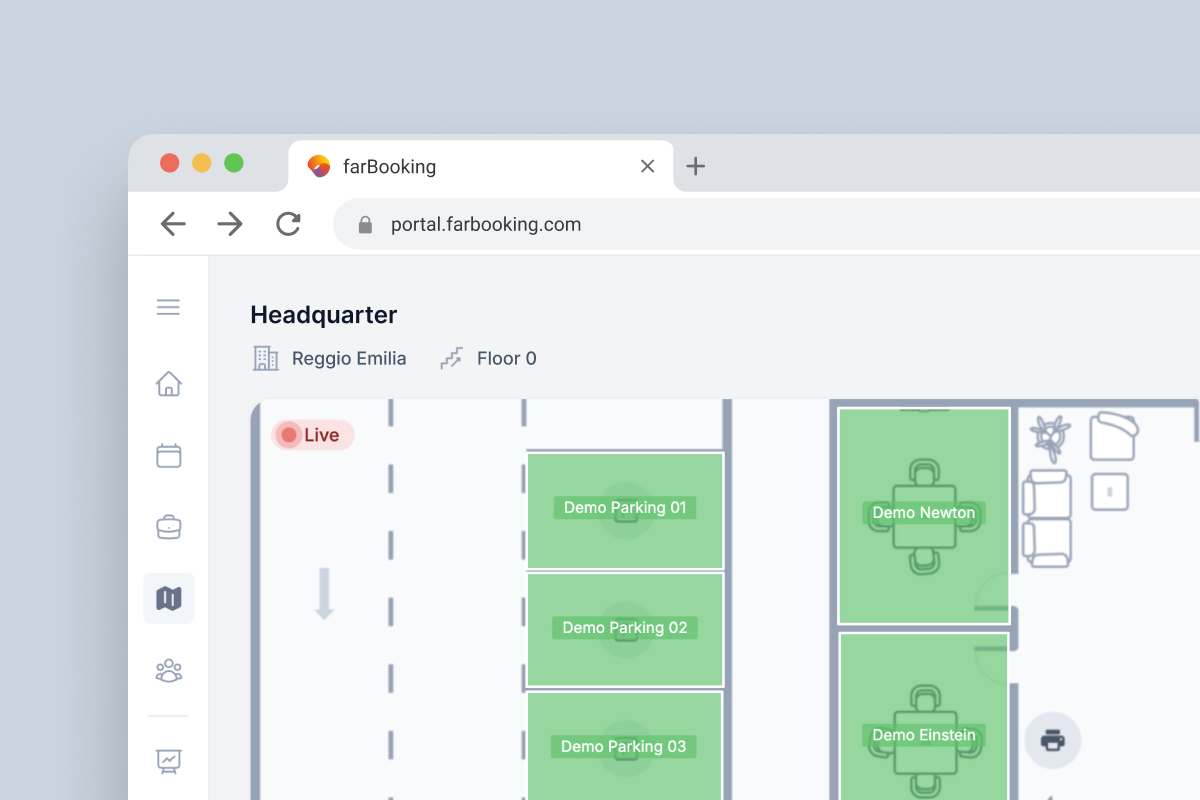
Task: Click the padlock icon in the address bar
Action: click(365, 225)
